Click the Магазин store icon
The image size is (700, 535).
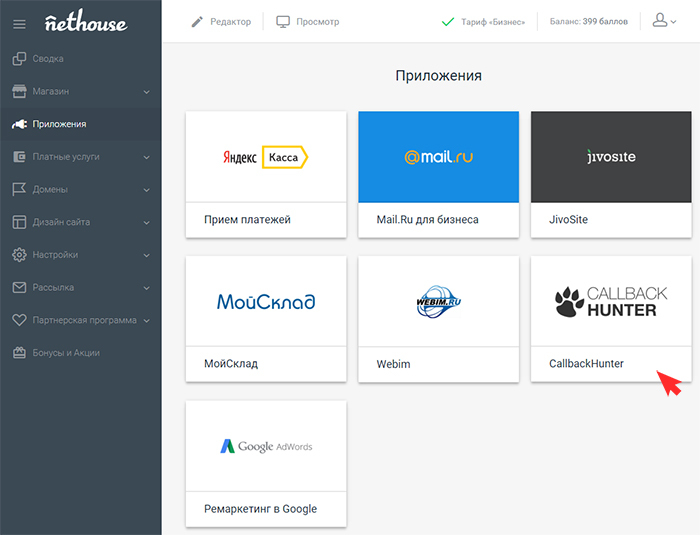(x=19, y=91)
